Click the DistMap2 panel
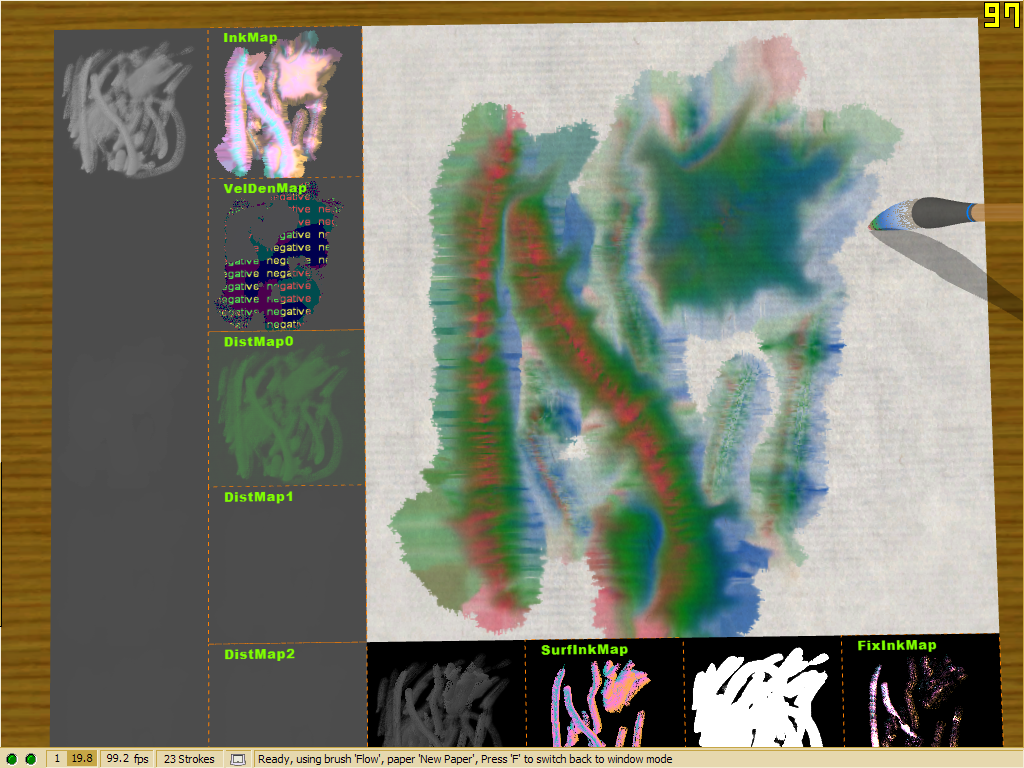1024x768 pixels. tap(284, 699)
